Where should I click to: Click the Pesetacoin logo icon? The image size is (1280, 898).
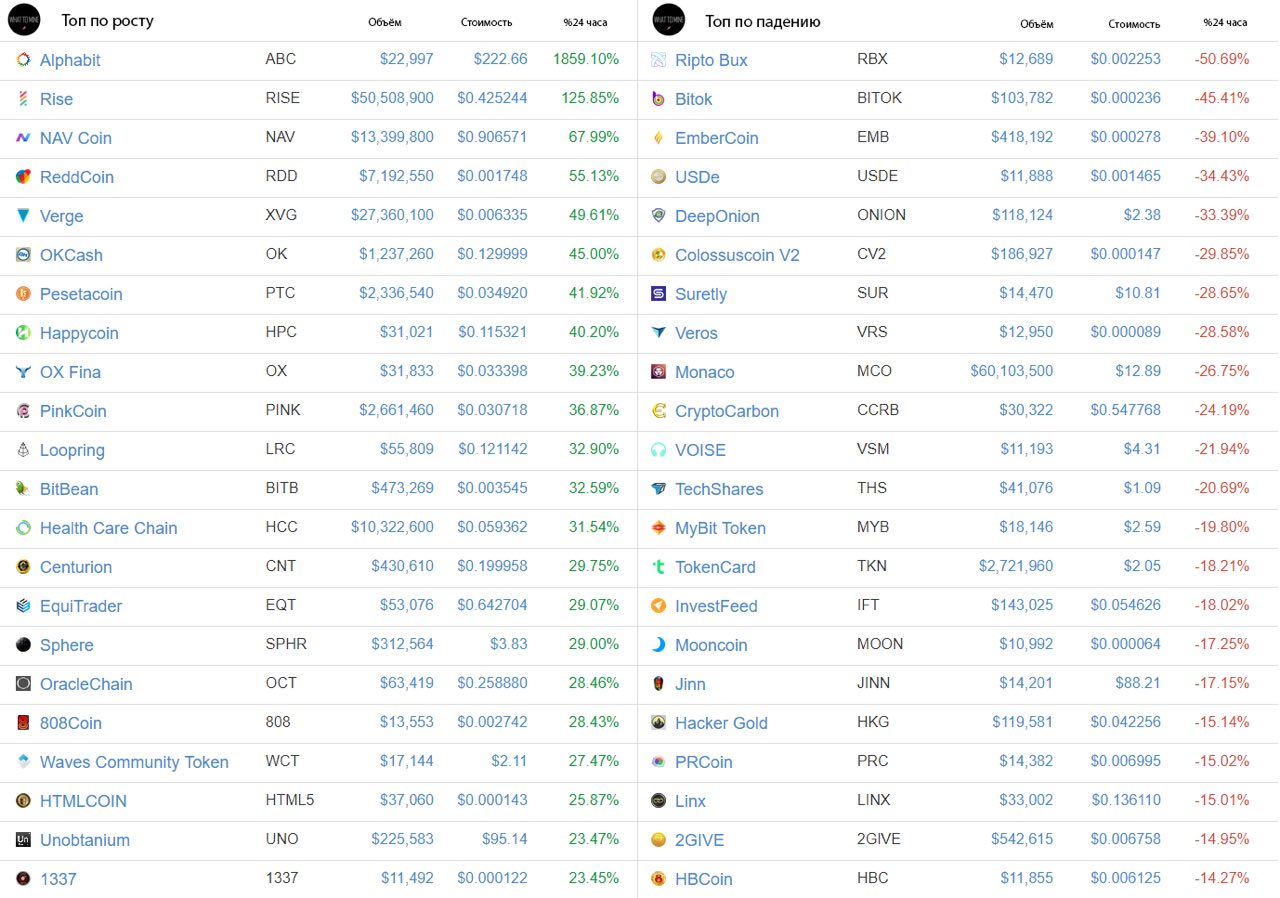tap(23, 294)
